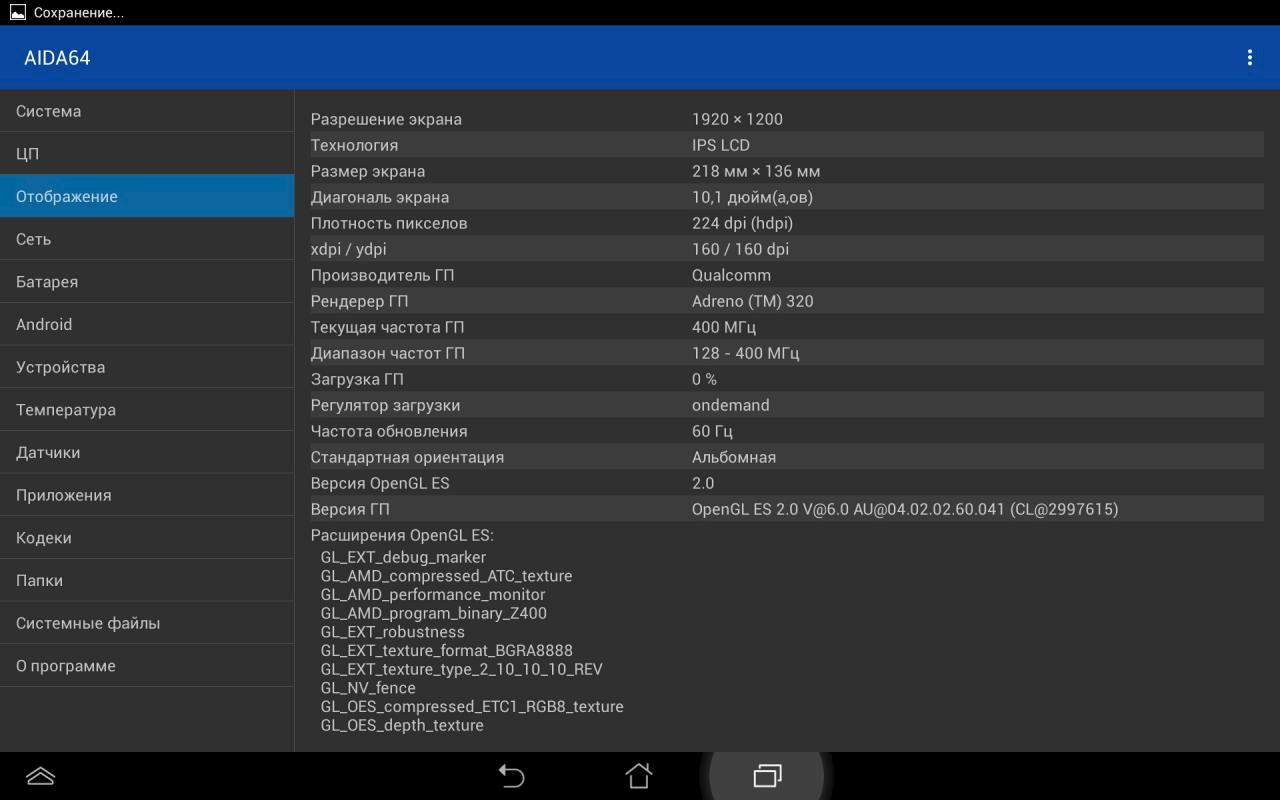Open the recent apps icon
The width and height of the screenshot is (1280, 800).
coord(767,776)
